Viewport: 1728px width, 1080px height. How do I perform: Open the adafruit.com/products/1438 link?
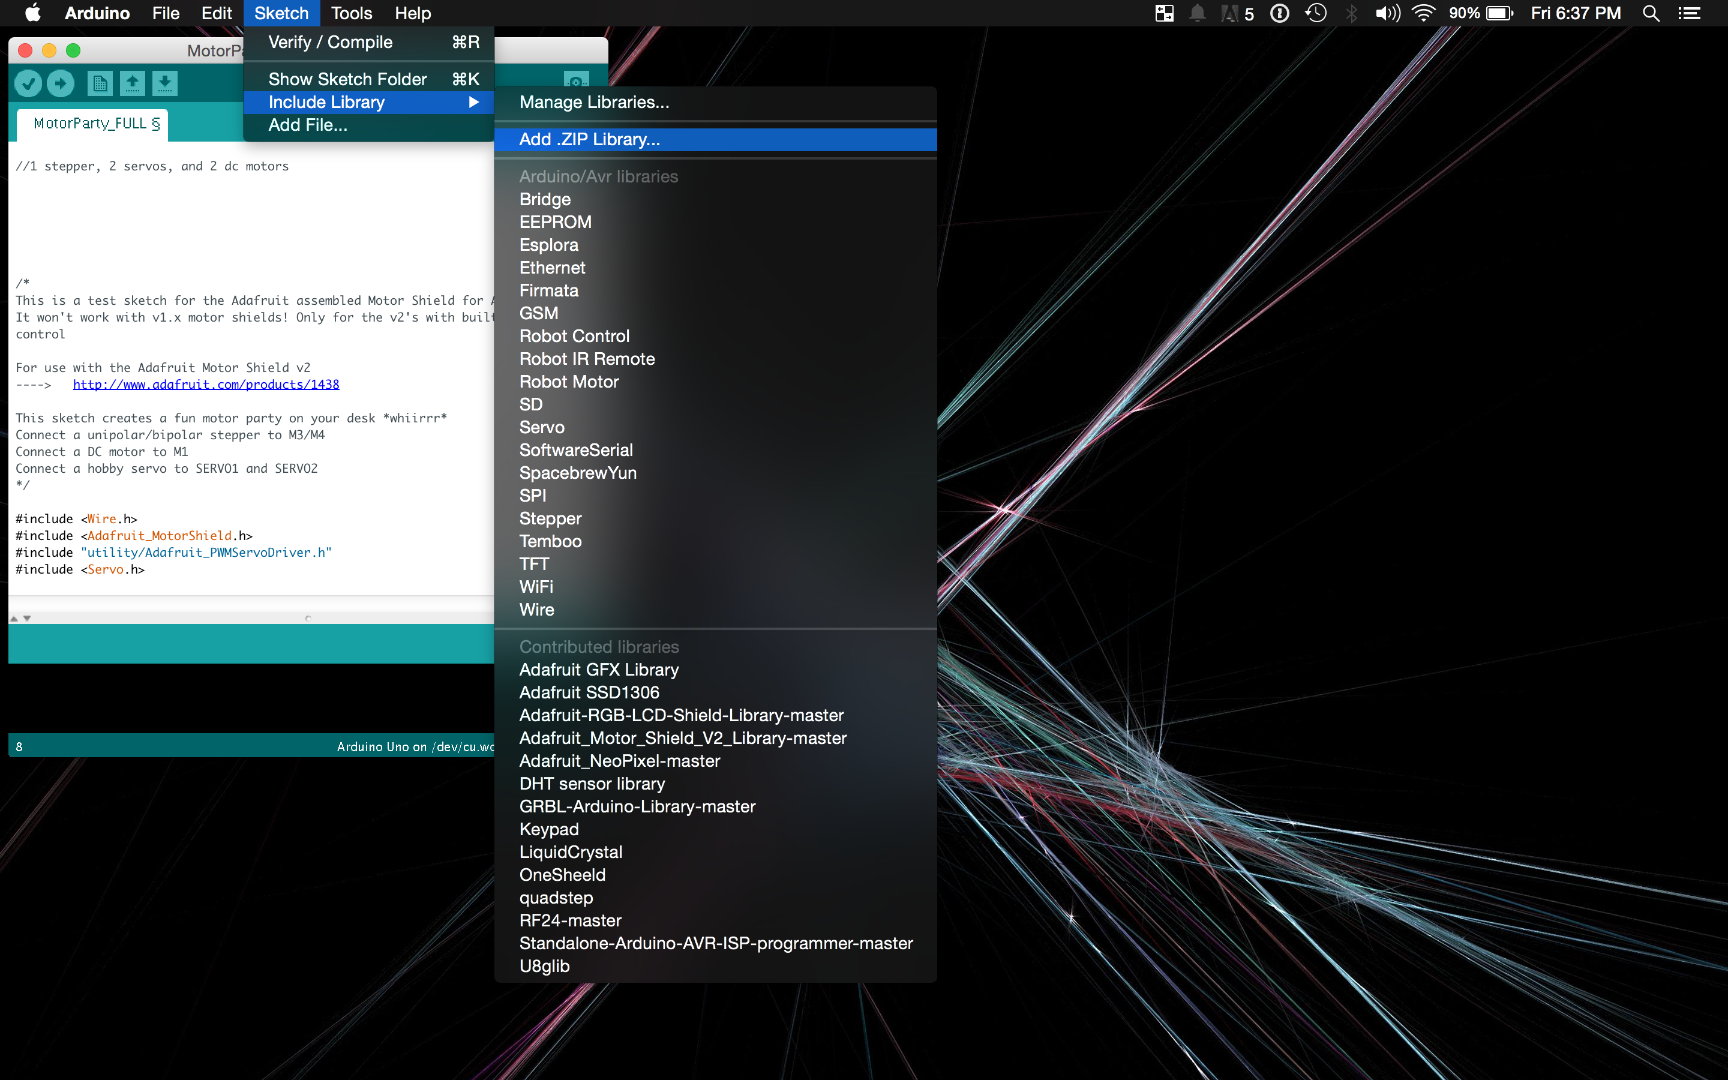206,385
